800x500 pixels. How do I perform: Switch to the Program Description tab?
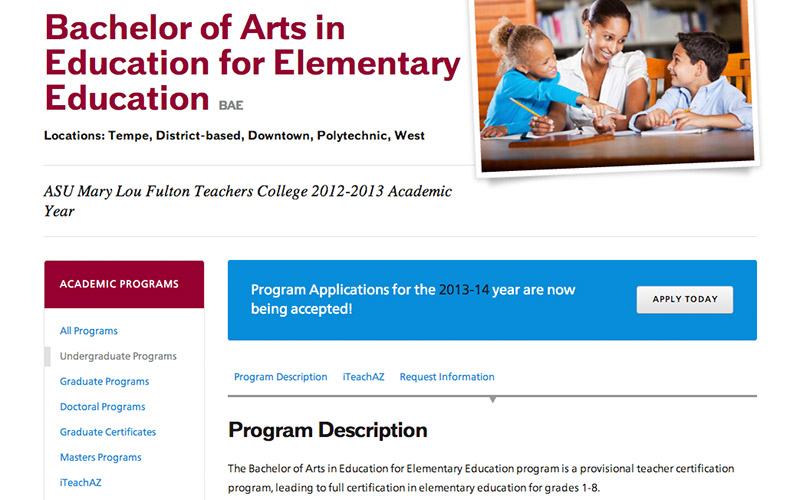[x=280, y=377]
